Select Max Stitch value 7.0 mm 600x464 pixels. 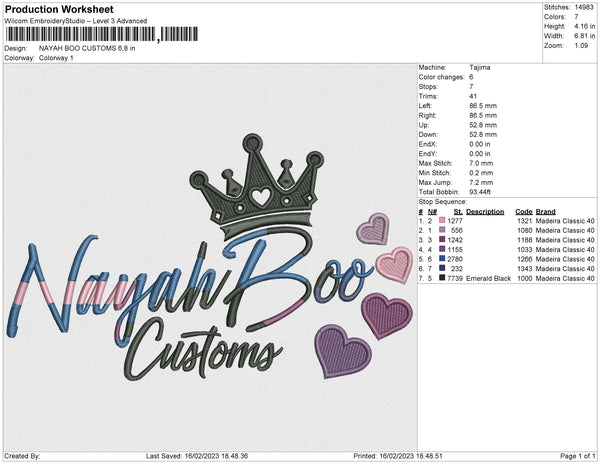click(481, 163)
